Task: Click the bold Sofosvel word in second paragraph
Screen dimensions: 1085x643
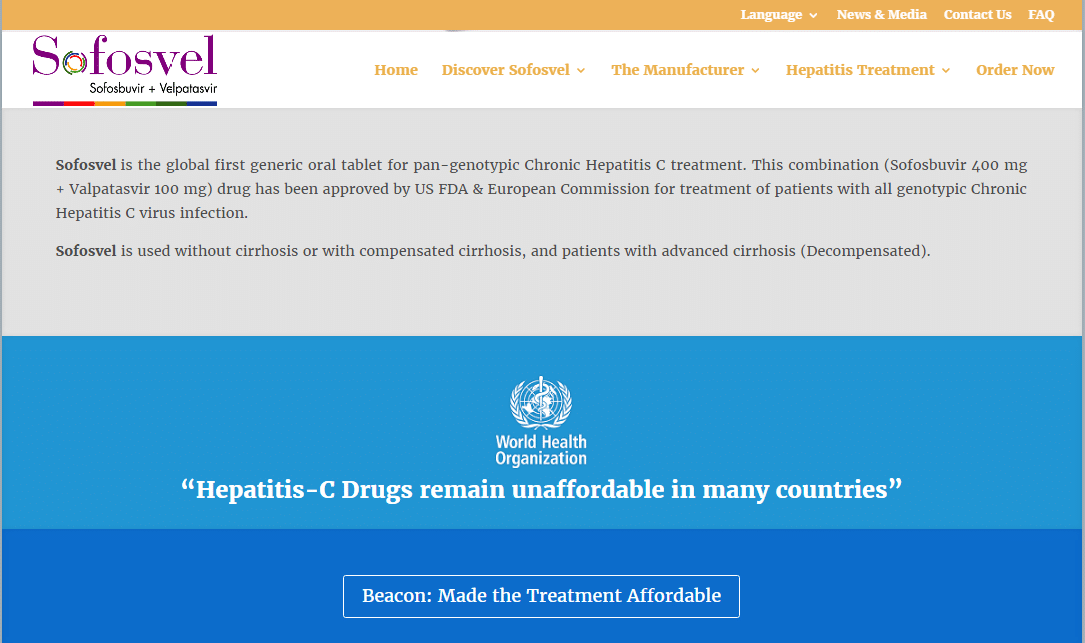Action: [86, 251]
